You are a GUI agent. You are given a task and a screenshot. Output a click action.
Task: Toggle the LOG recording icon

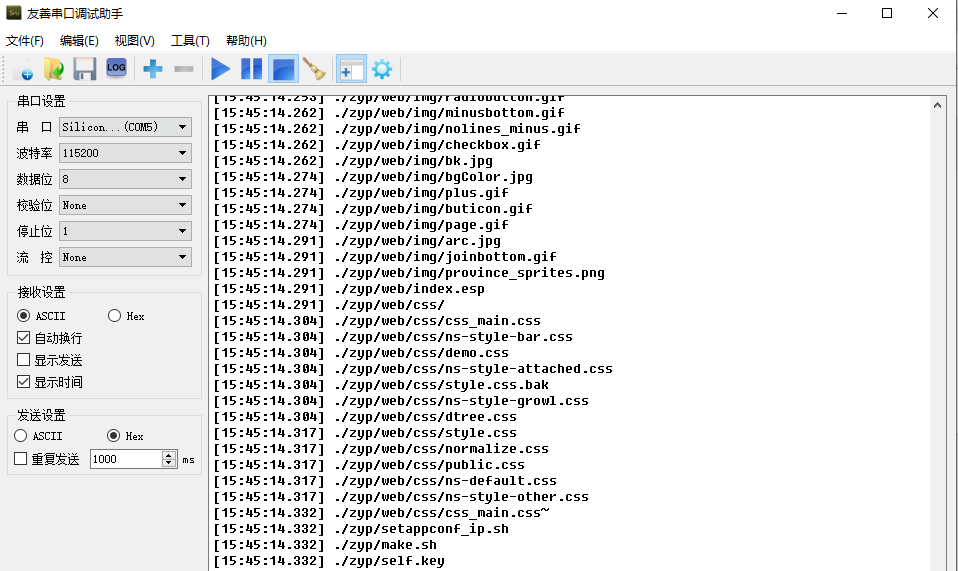pos(116,68)
